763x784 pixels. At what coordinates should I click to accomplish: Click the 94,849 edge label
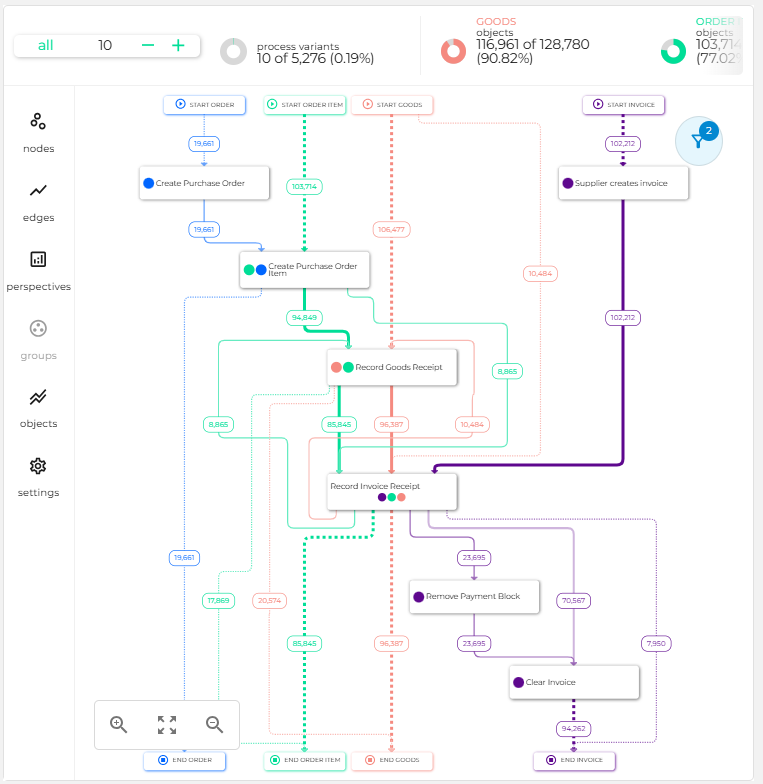click(304, 318)
